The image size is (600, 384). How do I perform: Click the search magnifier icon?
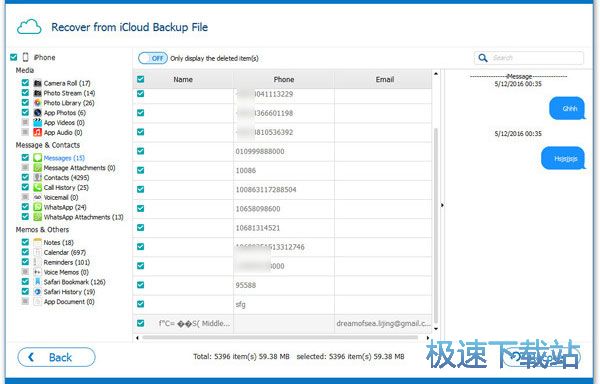click(x=483, y=58)
